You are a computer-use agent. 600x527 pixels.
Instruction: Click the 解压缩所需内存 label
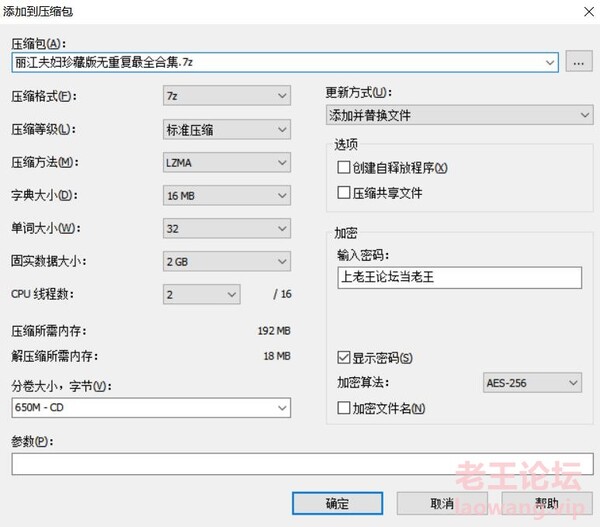(x=54, y=356)
